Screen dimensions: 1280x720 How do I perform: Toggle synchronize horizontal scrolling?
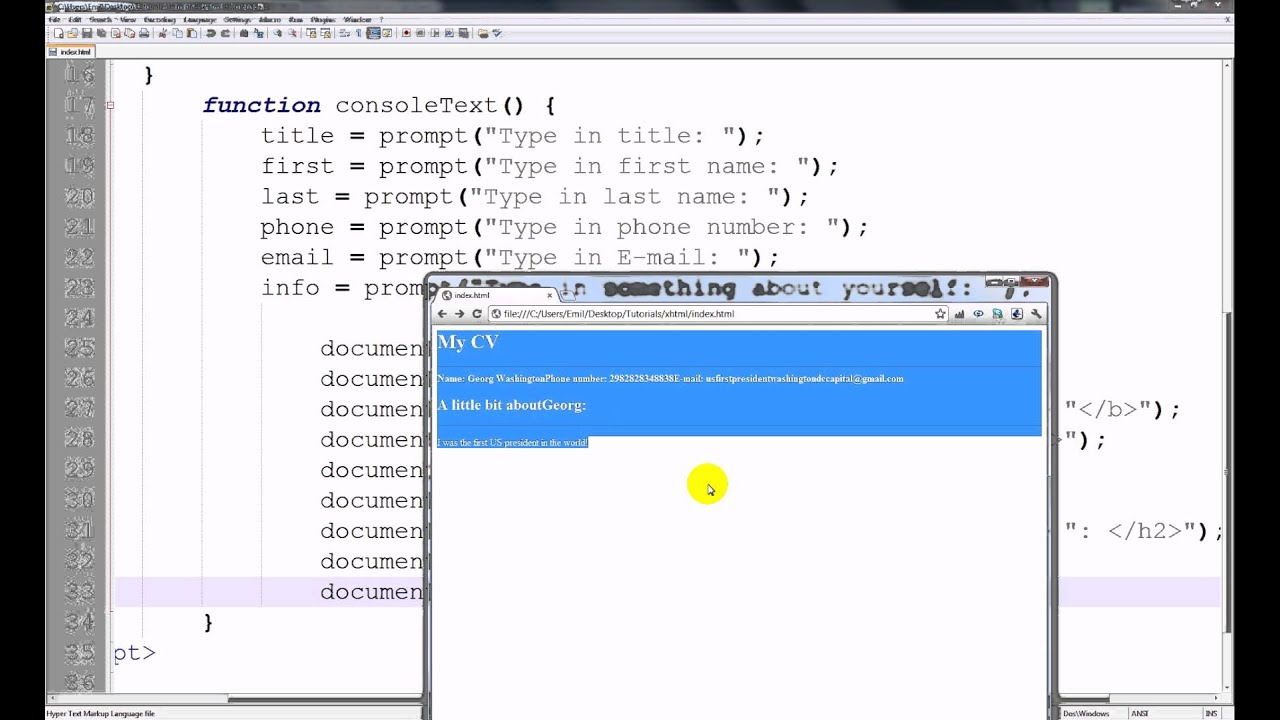tap(326, 33)
